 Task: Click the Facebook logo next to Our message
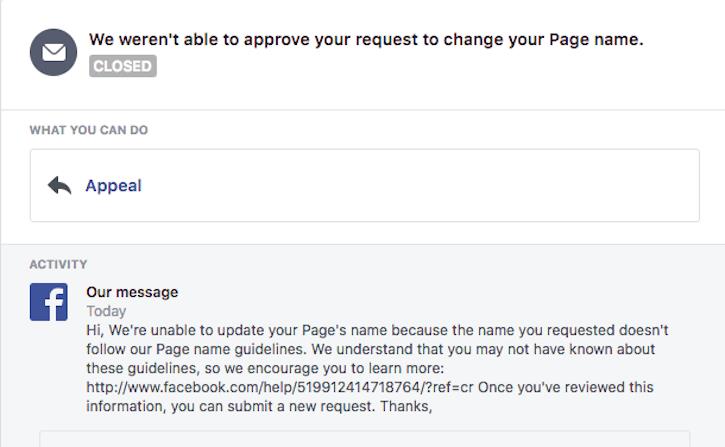(x=48, y=302)
